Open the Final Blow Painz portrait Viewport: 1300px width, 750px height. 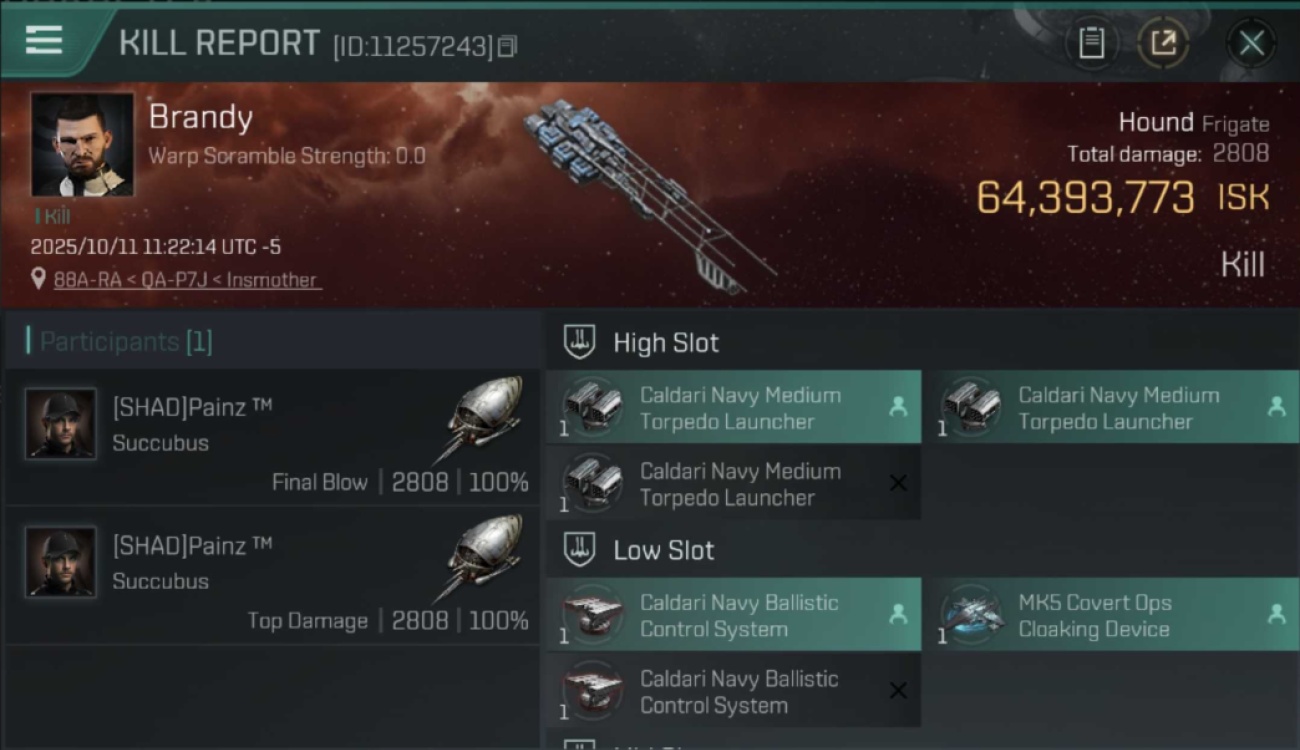coord(61,424)
